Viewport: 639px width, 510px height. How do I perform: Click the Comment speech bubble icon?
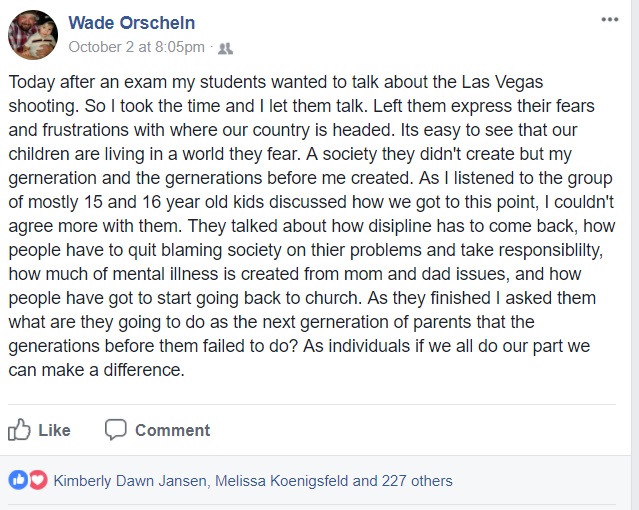point(116,430)
